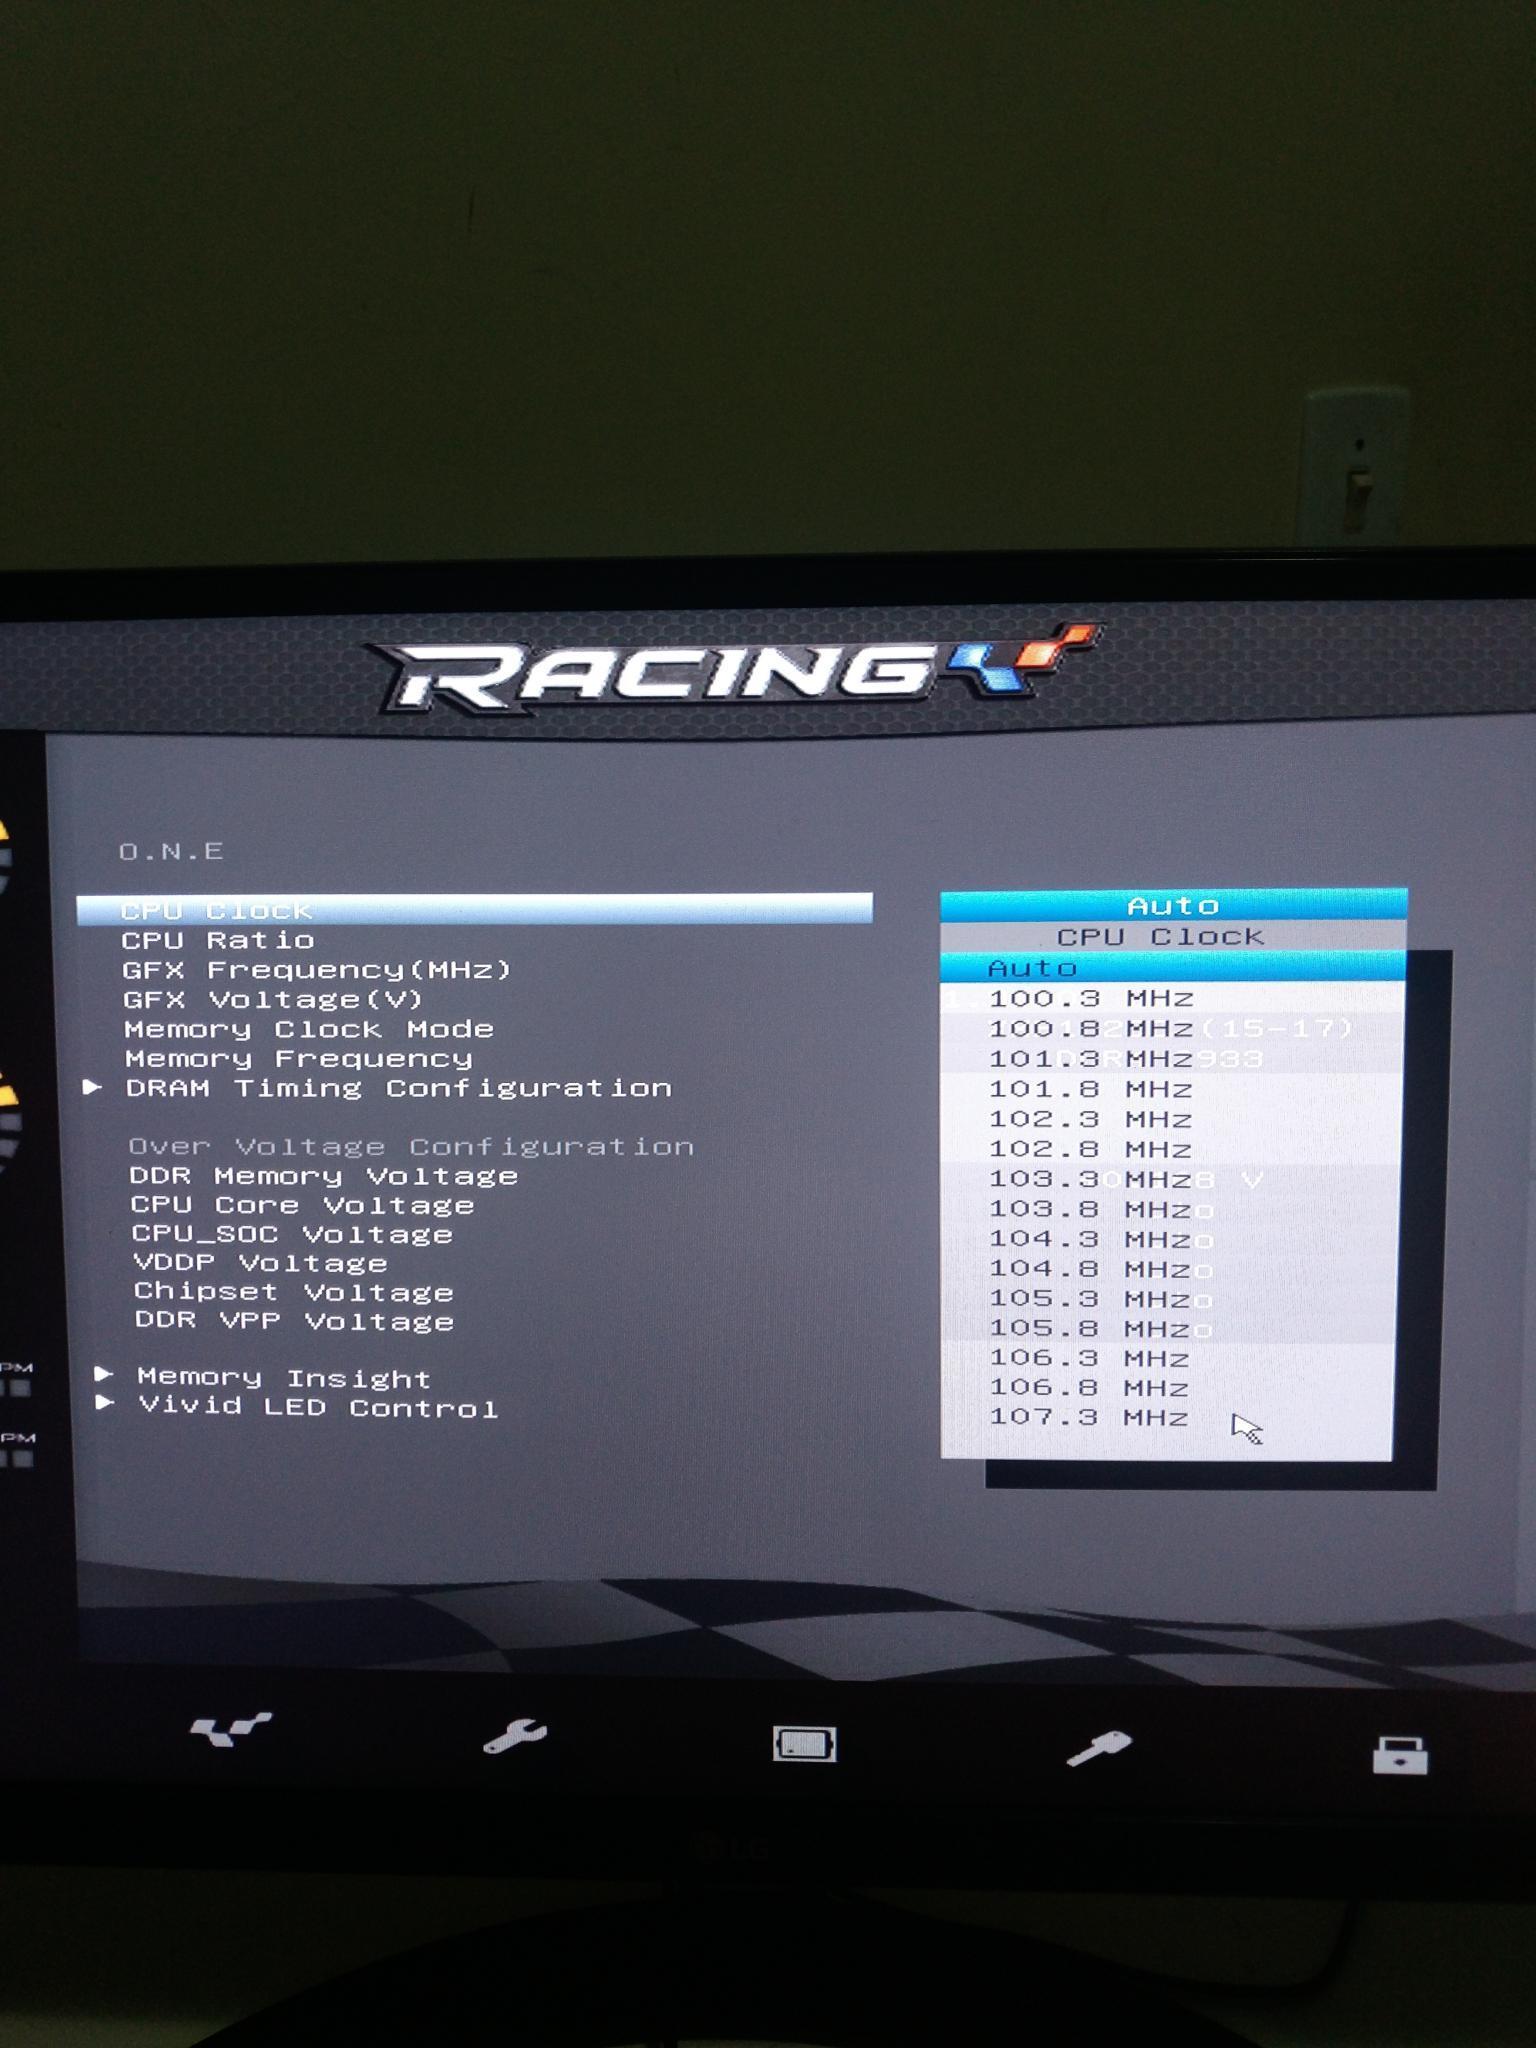Select GFX Frequency(MHz) setting
This screenshot has width=1536, height=2048.
click(x=316, y=970)
